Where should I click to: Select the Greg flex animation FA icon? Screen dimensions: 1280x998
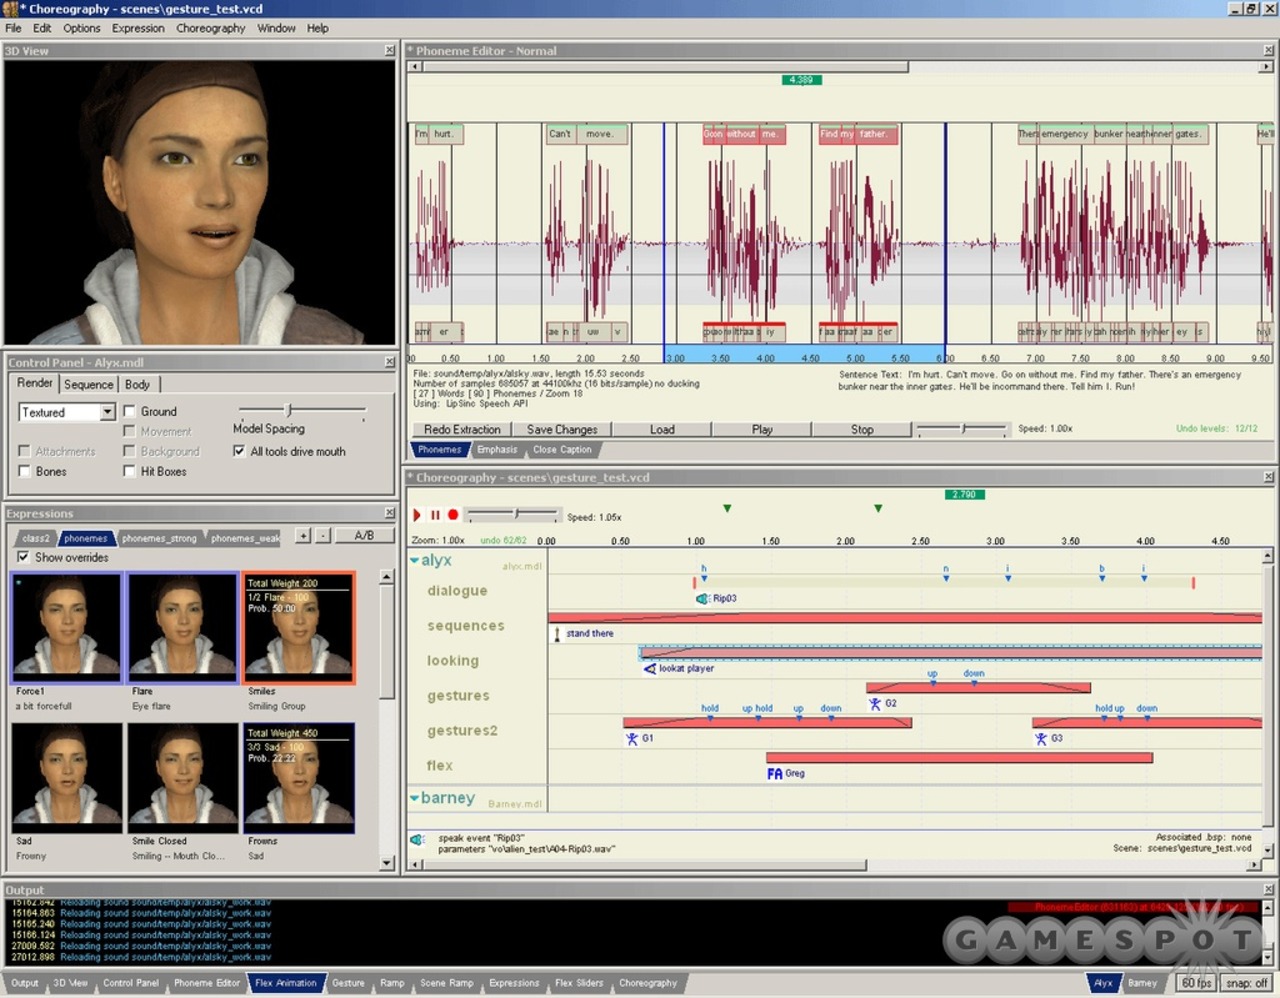click(775, 773)
